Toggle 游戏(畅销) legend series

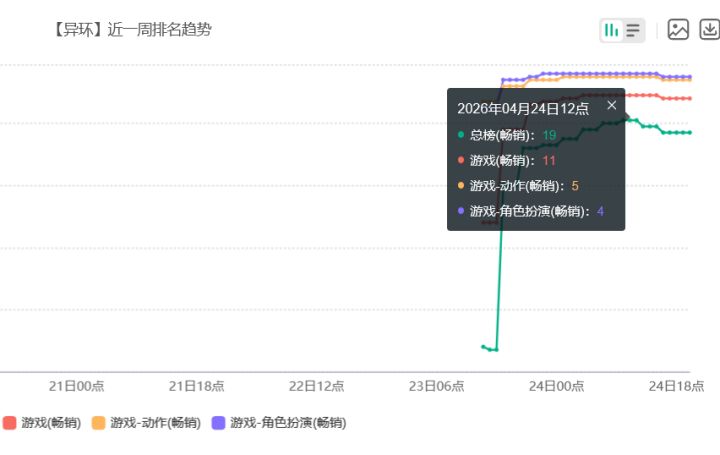[x=42, y=422]
